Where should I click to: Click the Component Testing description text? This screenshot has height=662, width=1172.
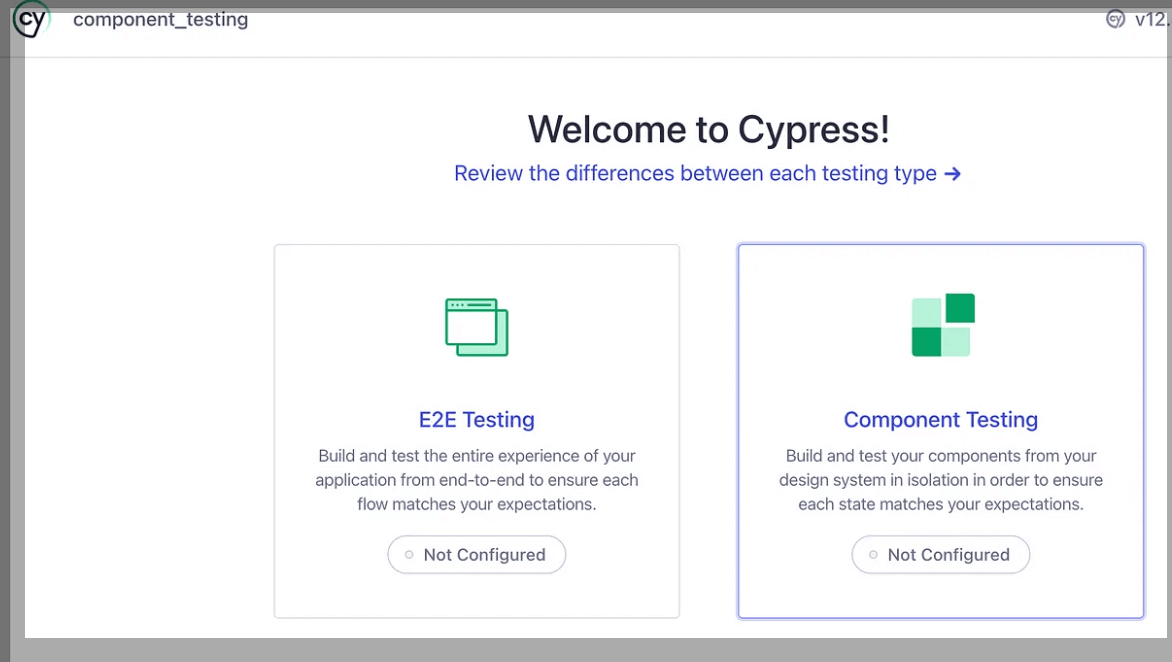tap(941, 480)
